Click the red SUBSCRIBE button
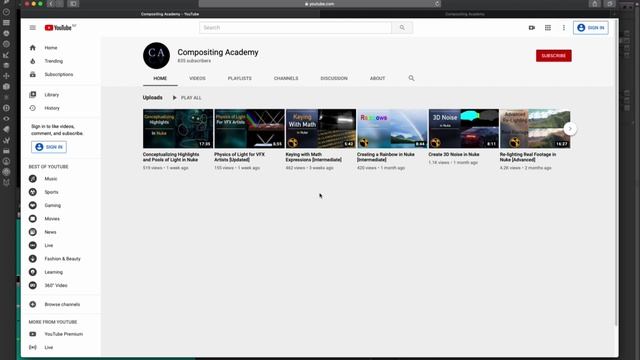Image resolution: width=640 pixels, height=360 pixels. (x=553, y=56)
